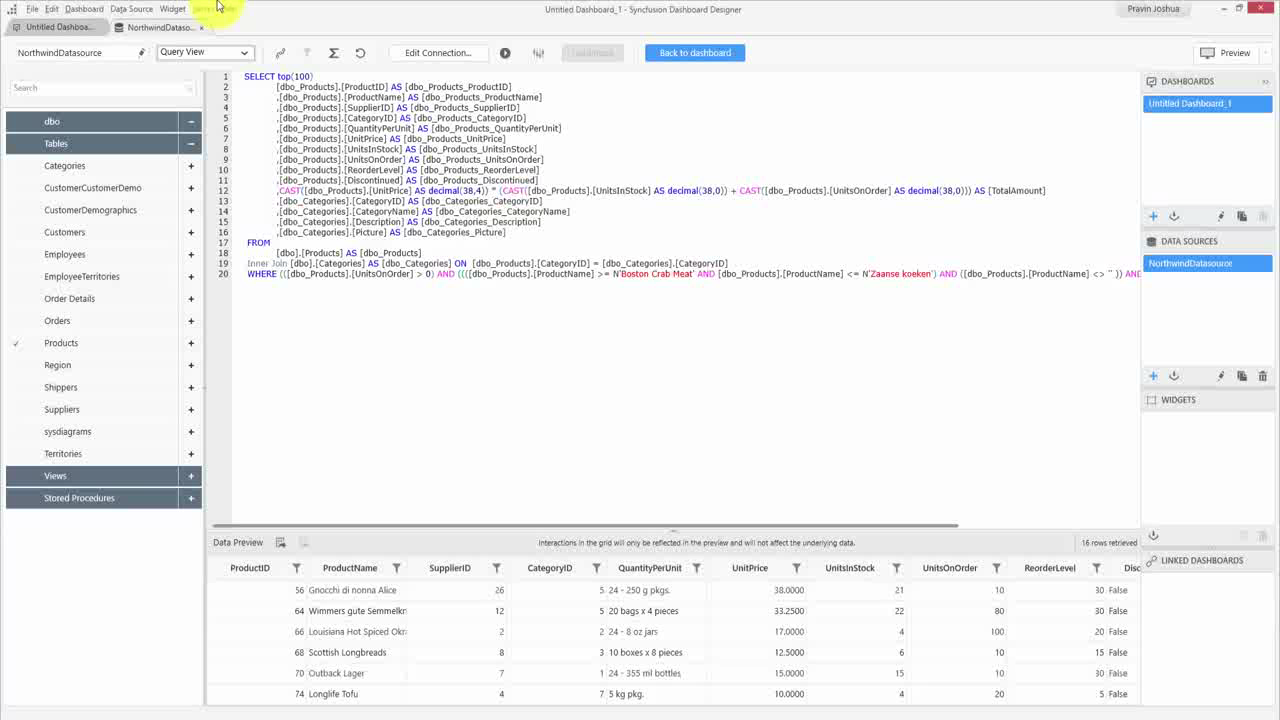This screenshot has height=720, width=1280.
Task: Collapse right panel with double chevron
Action: (1265, 82)
